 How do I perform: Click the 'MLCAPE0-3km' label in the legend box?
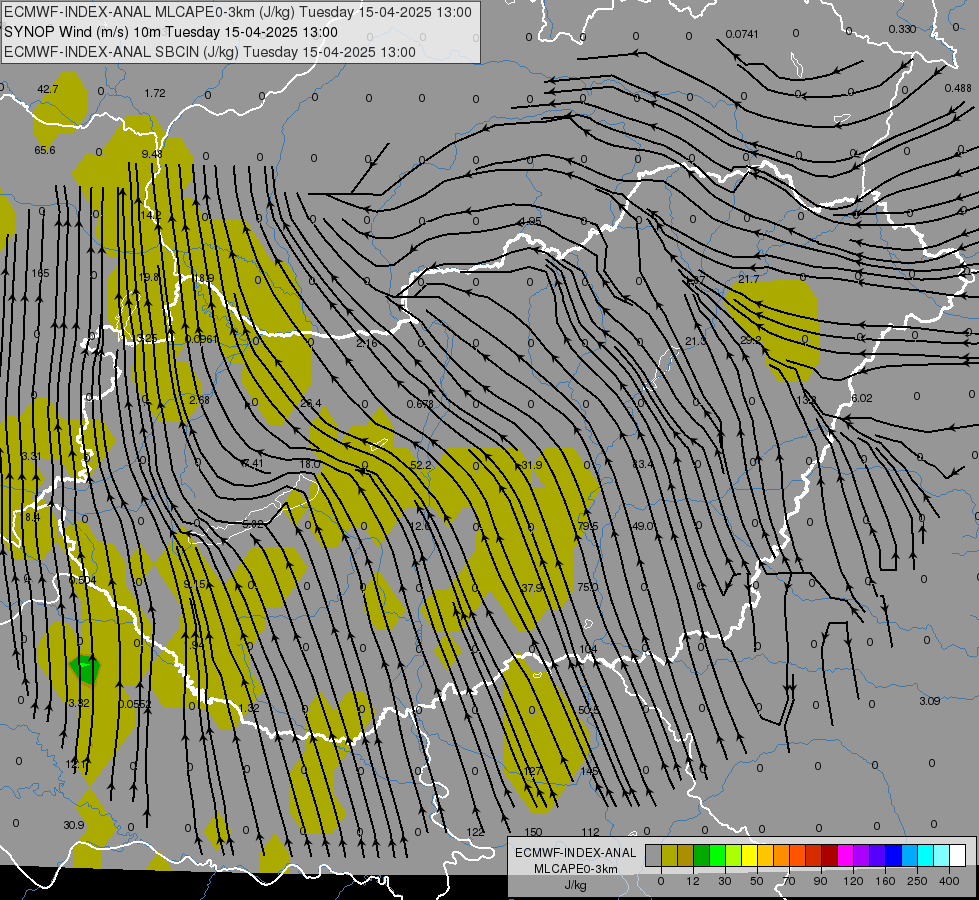[x=576, y=869]
